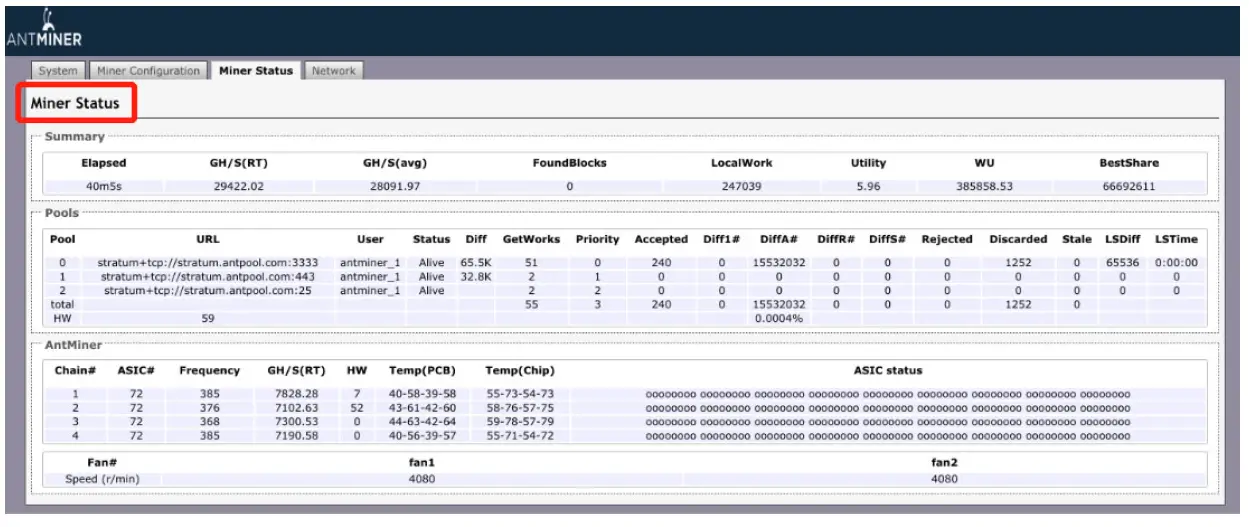Viewport: 1249px width, 527px height.
Task: Click the GH/S(RT) summary value 29422.02
Action: click(238, 186)
